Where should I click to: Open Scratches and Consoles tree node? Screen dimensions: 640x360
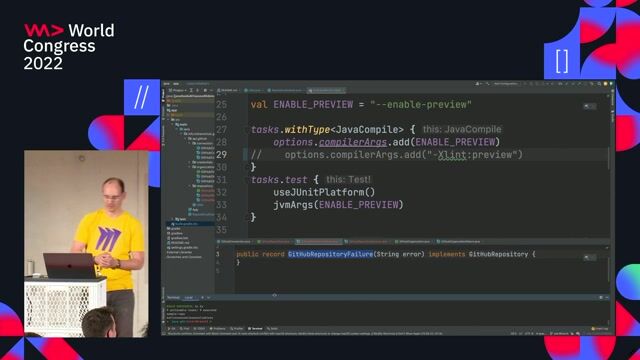point(184,257)
